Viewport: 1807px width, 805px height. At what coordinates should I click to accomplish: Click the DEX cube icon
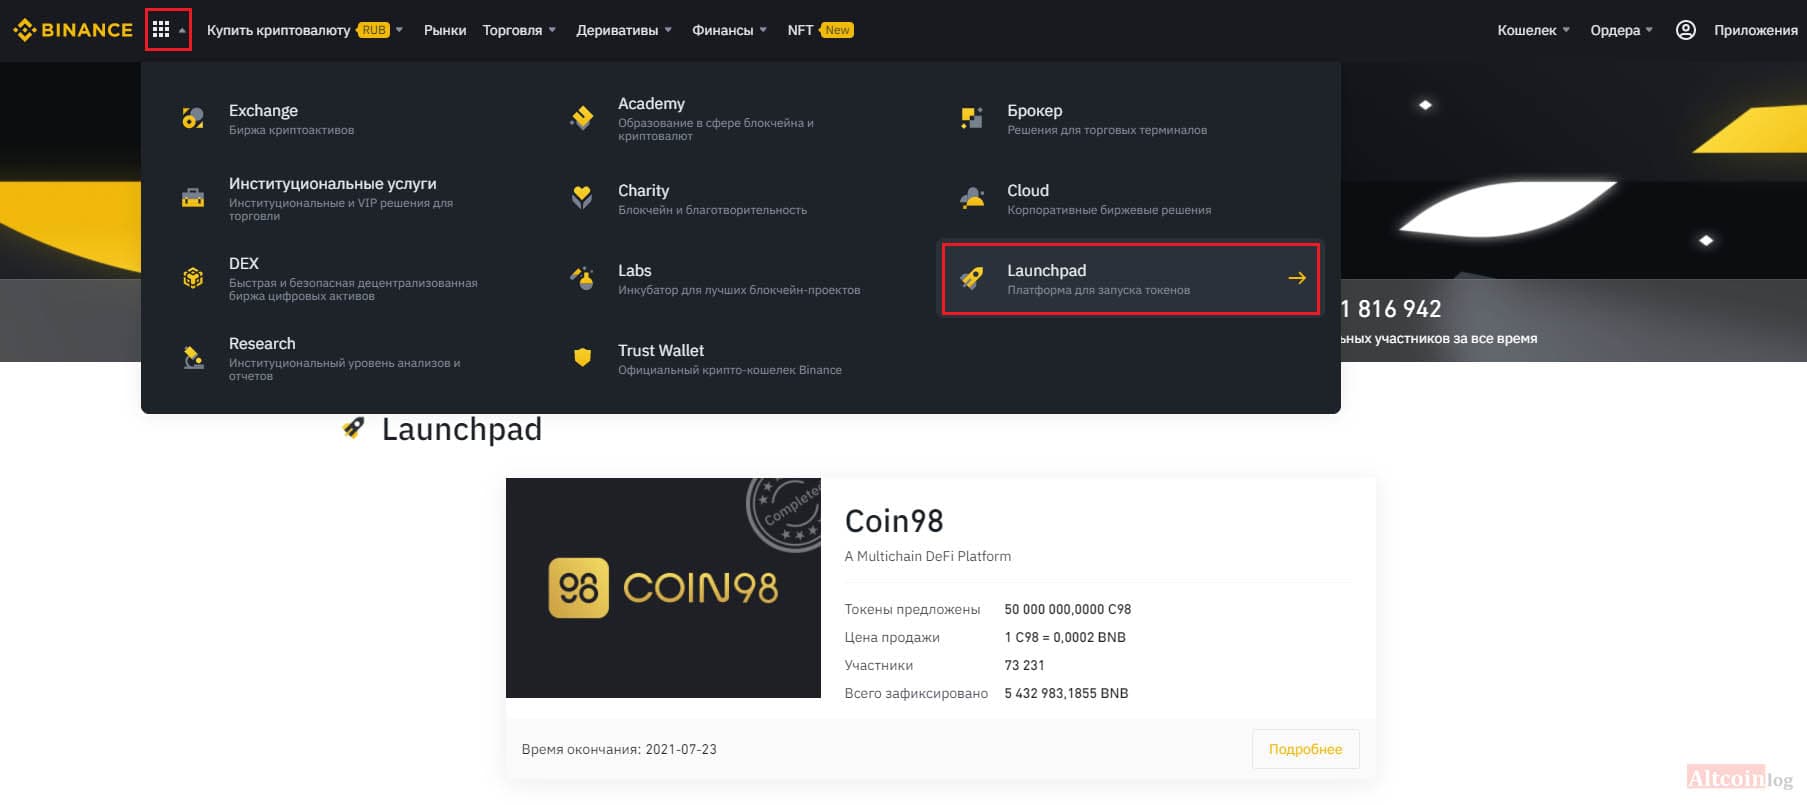coord(193,278)
